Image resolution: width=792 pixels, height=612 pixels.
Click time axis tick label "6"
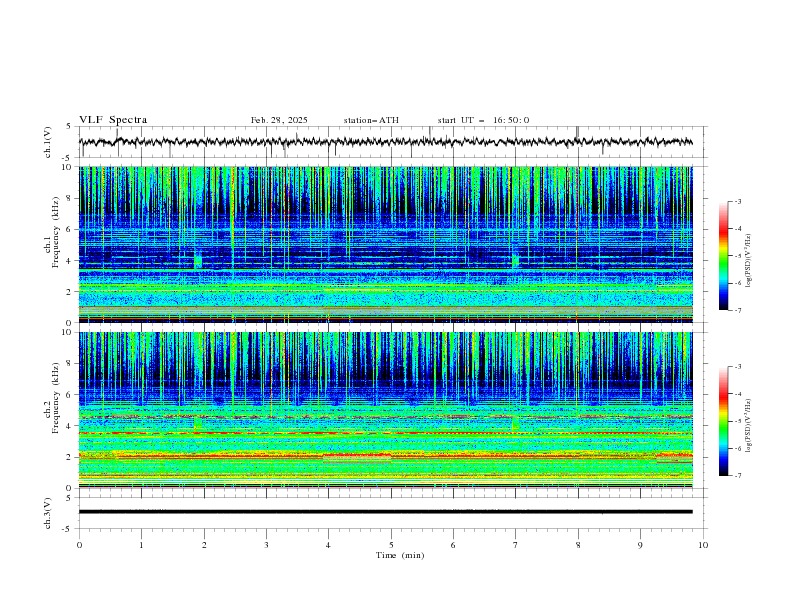tap(453, 545)
